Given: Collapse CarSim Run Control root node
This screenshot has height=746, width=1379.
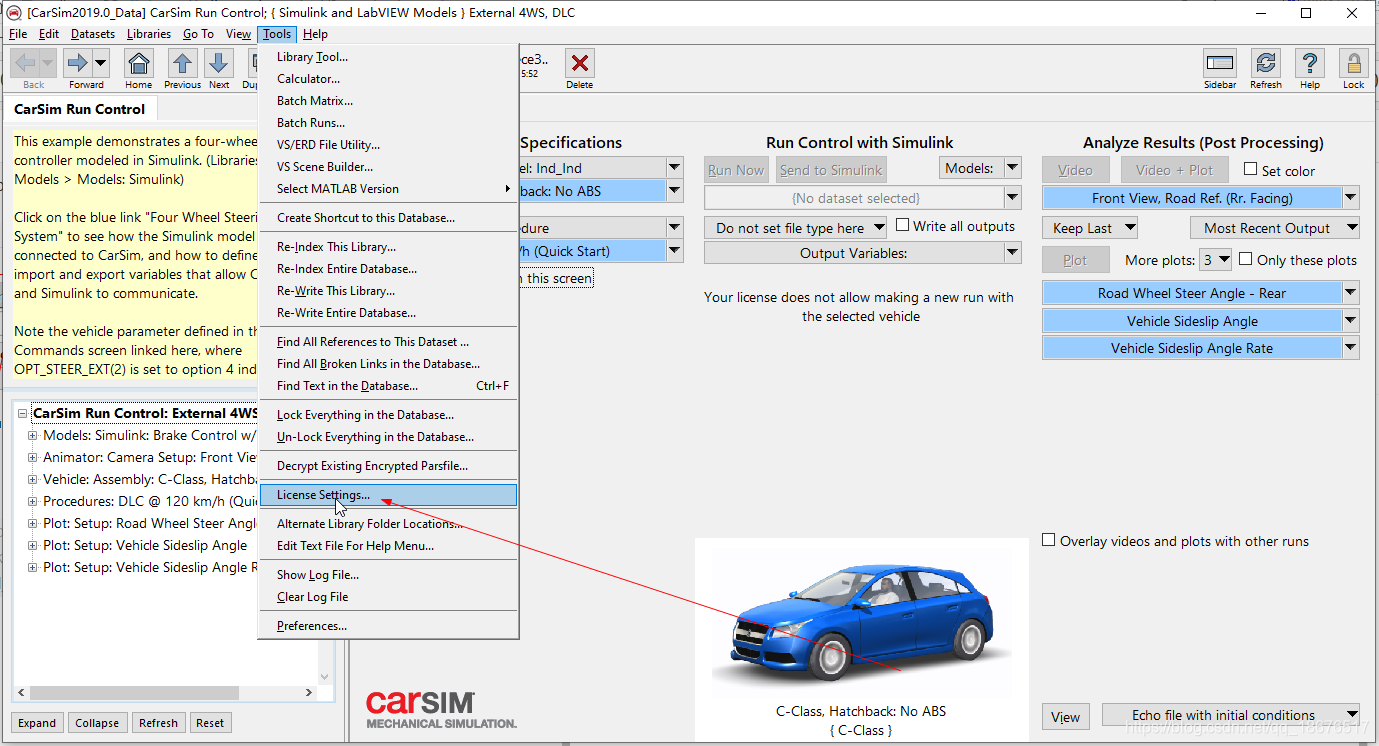Looking at the screenshot, I should (x=22, y=413).
